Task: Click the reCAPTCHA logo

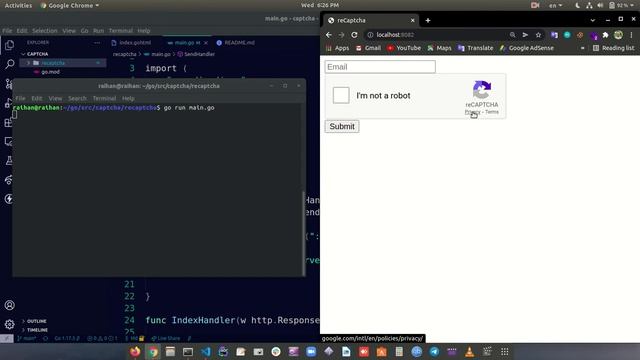Action: pyautogui.click(x=482, y=90)
